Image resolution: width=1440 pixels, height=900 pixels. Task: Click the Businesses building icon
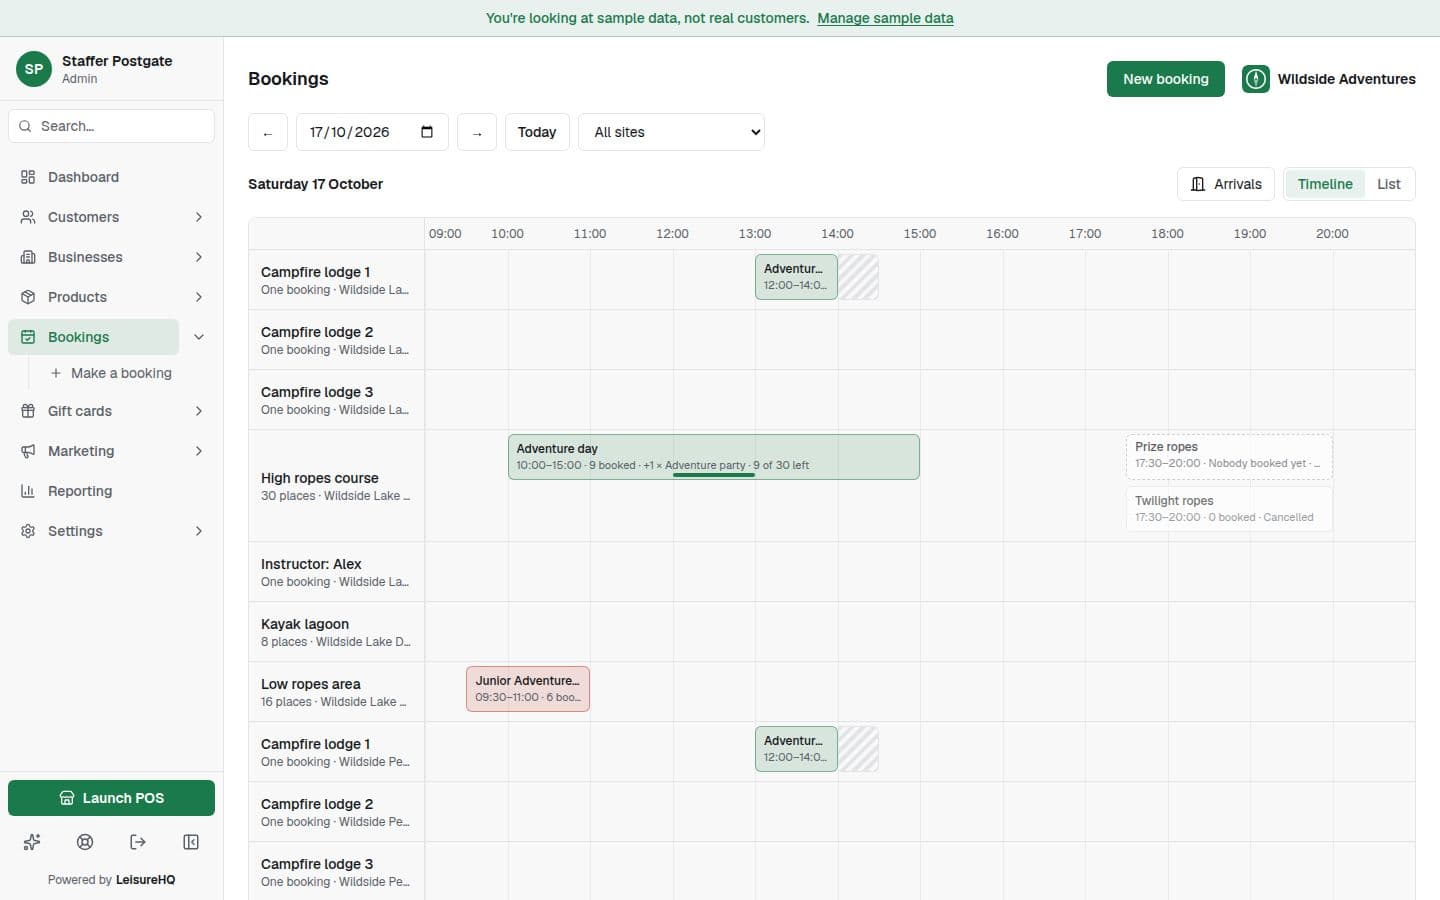pos(28,257)
